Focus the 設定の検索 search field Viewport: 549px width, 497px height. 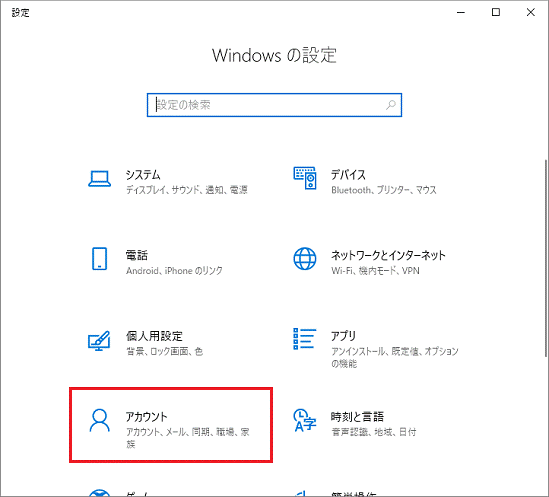click(x=274, y=105)
